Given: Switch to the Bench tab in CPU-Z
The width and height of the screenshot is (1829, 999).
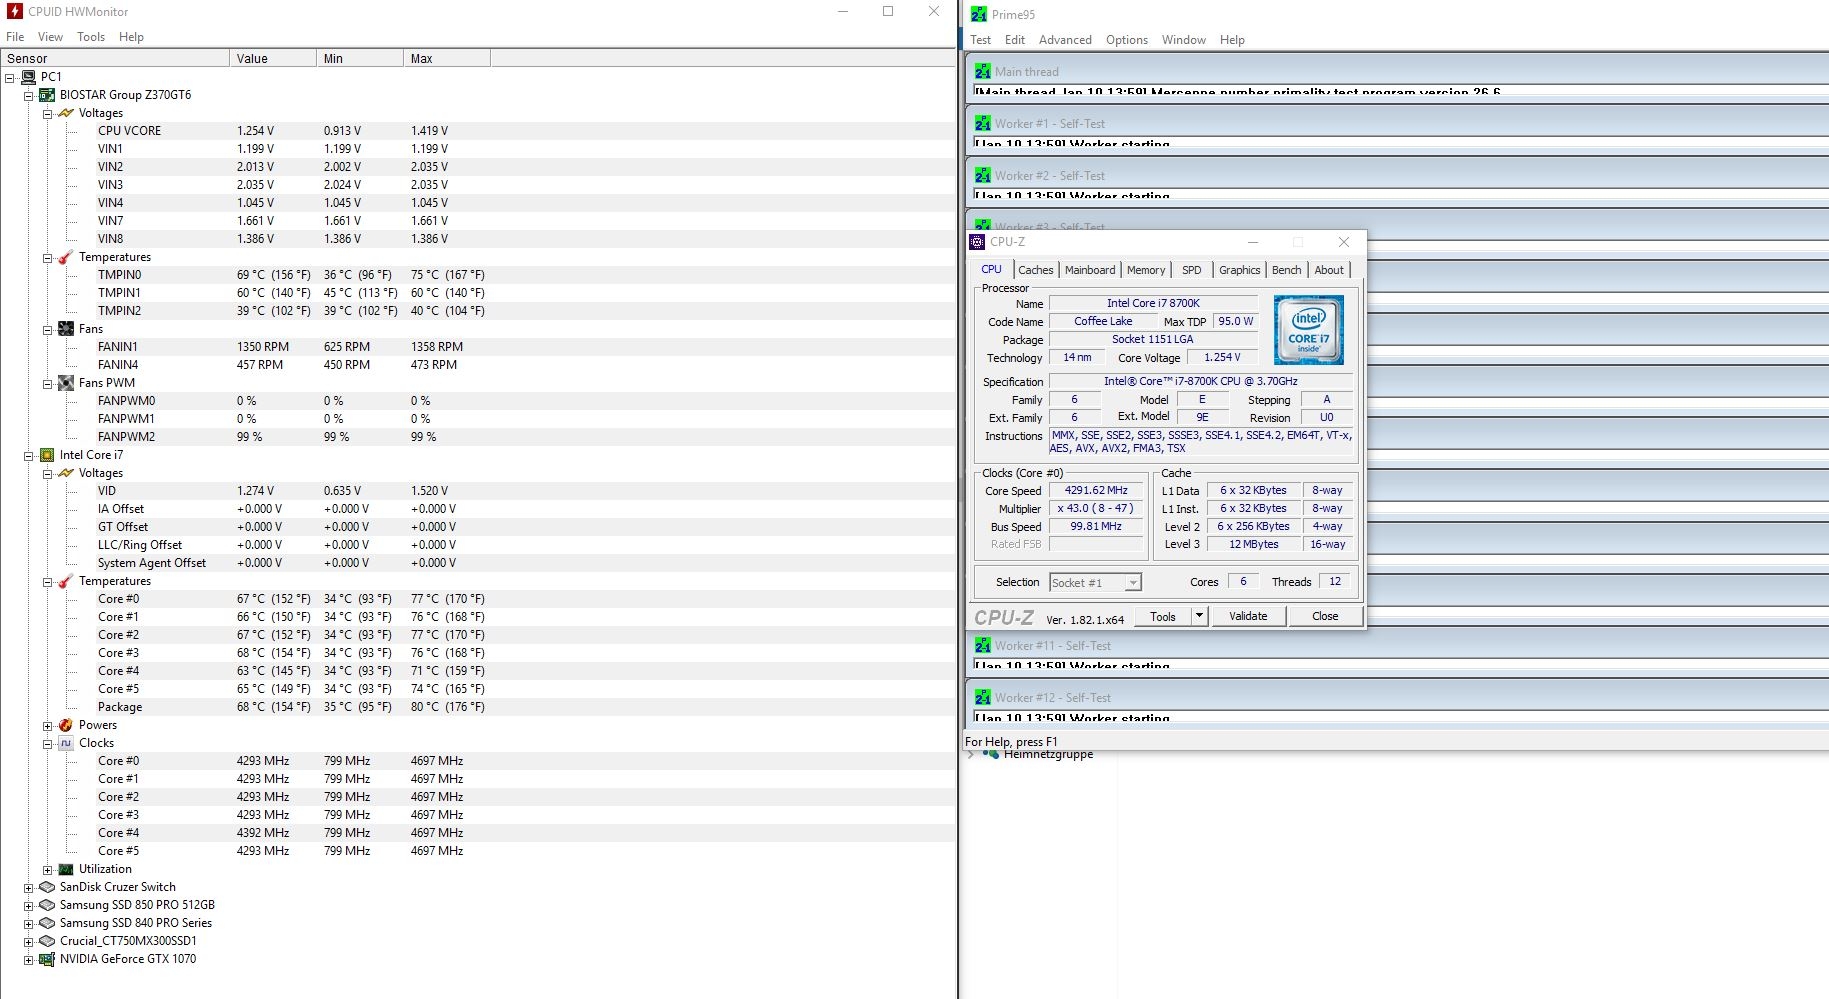Looking at the screenshot, I should (x=1287, y=270).
